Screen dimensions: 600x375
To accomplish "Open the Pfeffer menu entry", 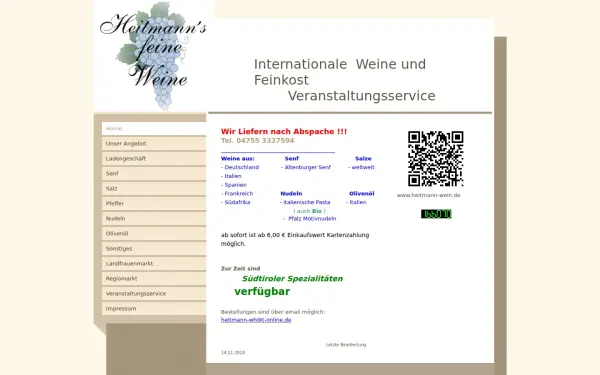I will click(x=154, y=203).
